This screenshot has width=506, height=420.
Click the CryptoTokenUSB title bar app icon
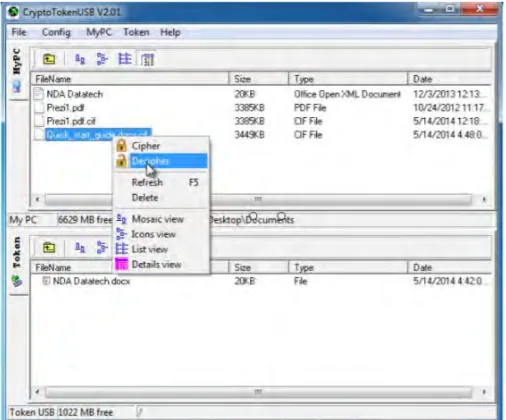coord(14,12)
